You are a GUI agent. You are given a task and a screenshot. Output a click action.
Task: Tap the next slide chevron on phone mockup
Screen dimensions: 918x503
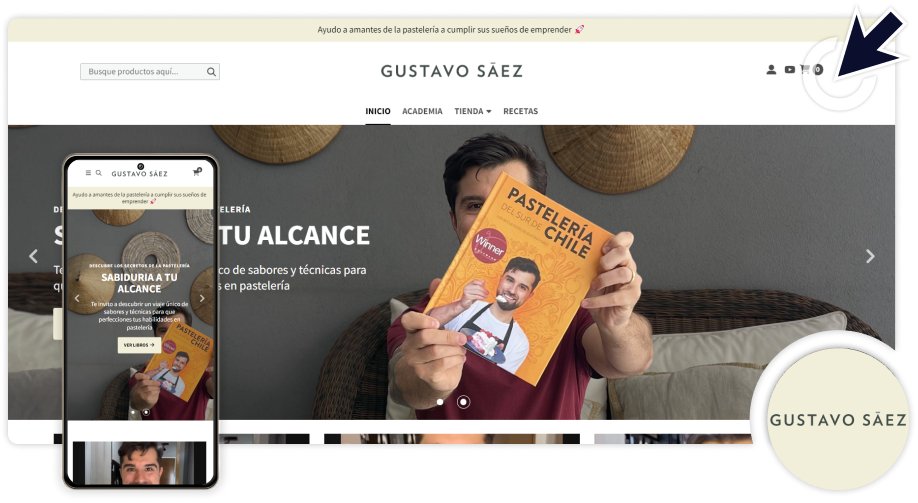point(202,298)
